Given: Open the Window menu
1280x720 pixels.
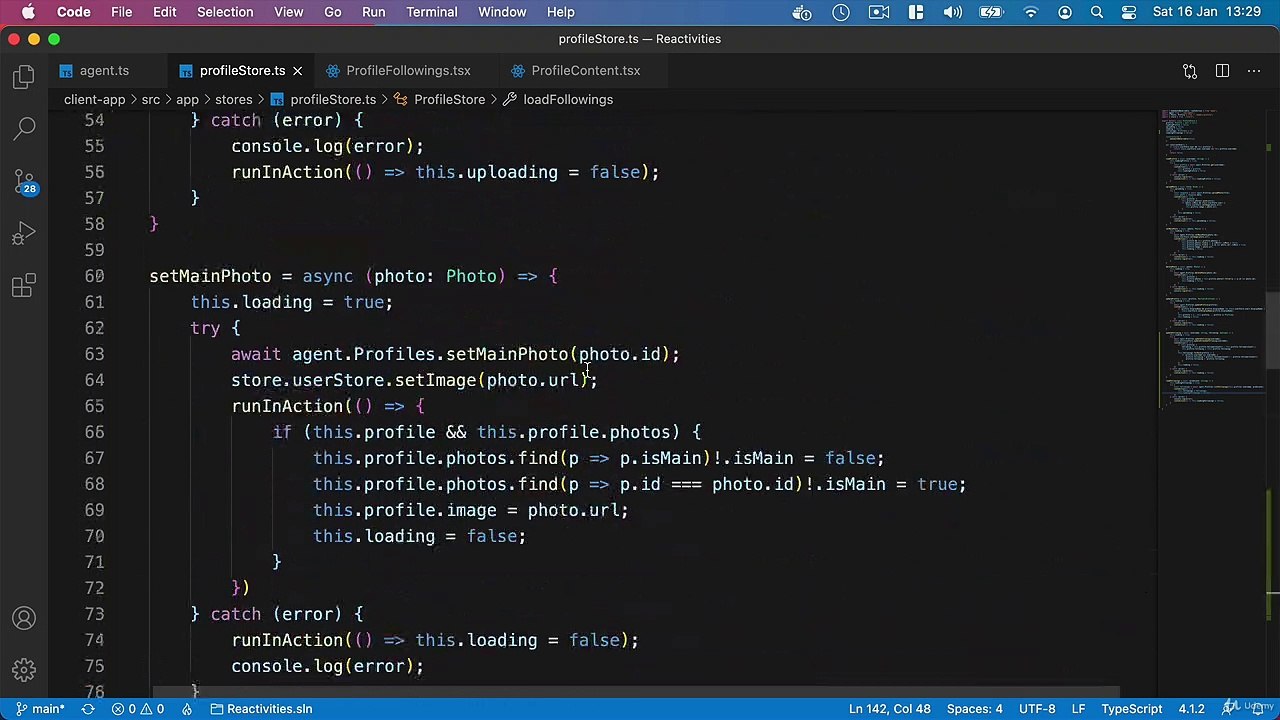Looking at the screenshot, I should [502, 12].
